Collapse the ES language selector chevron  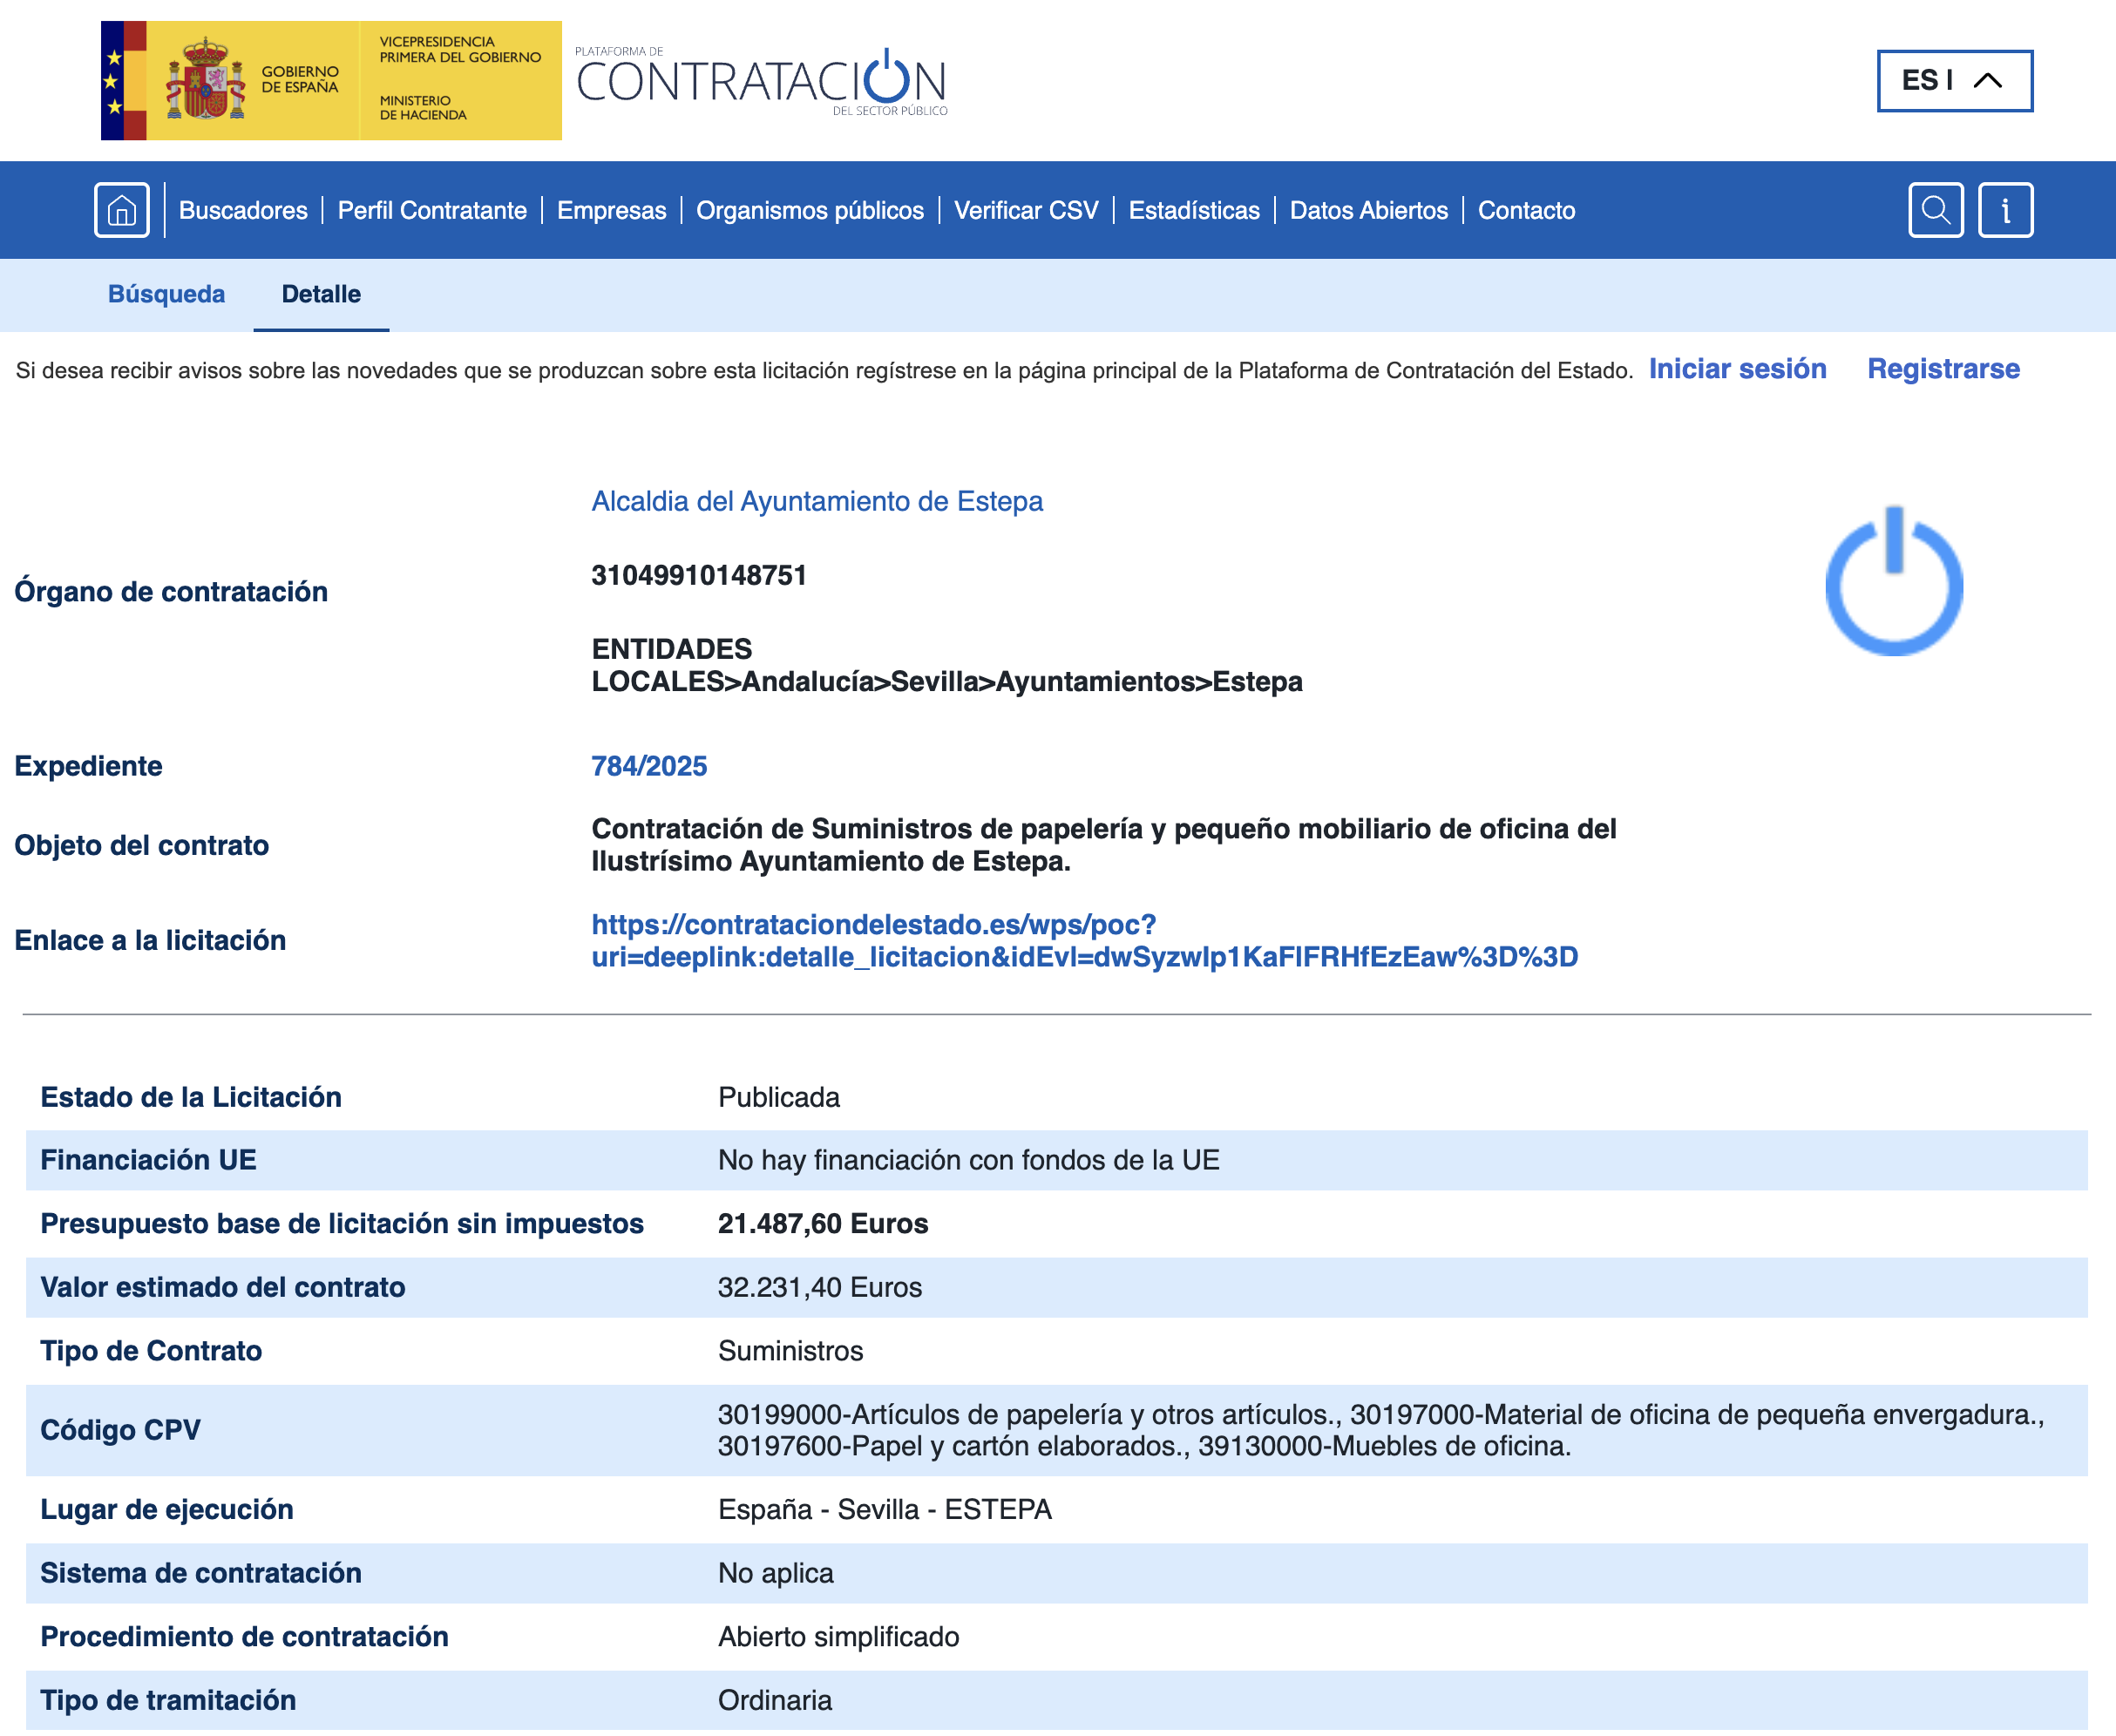pyautogui.click(x=1986, y=80)
